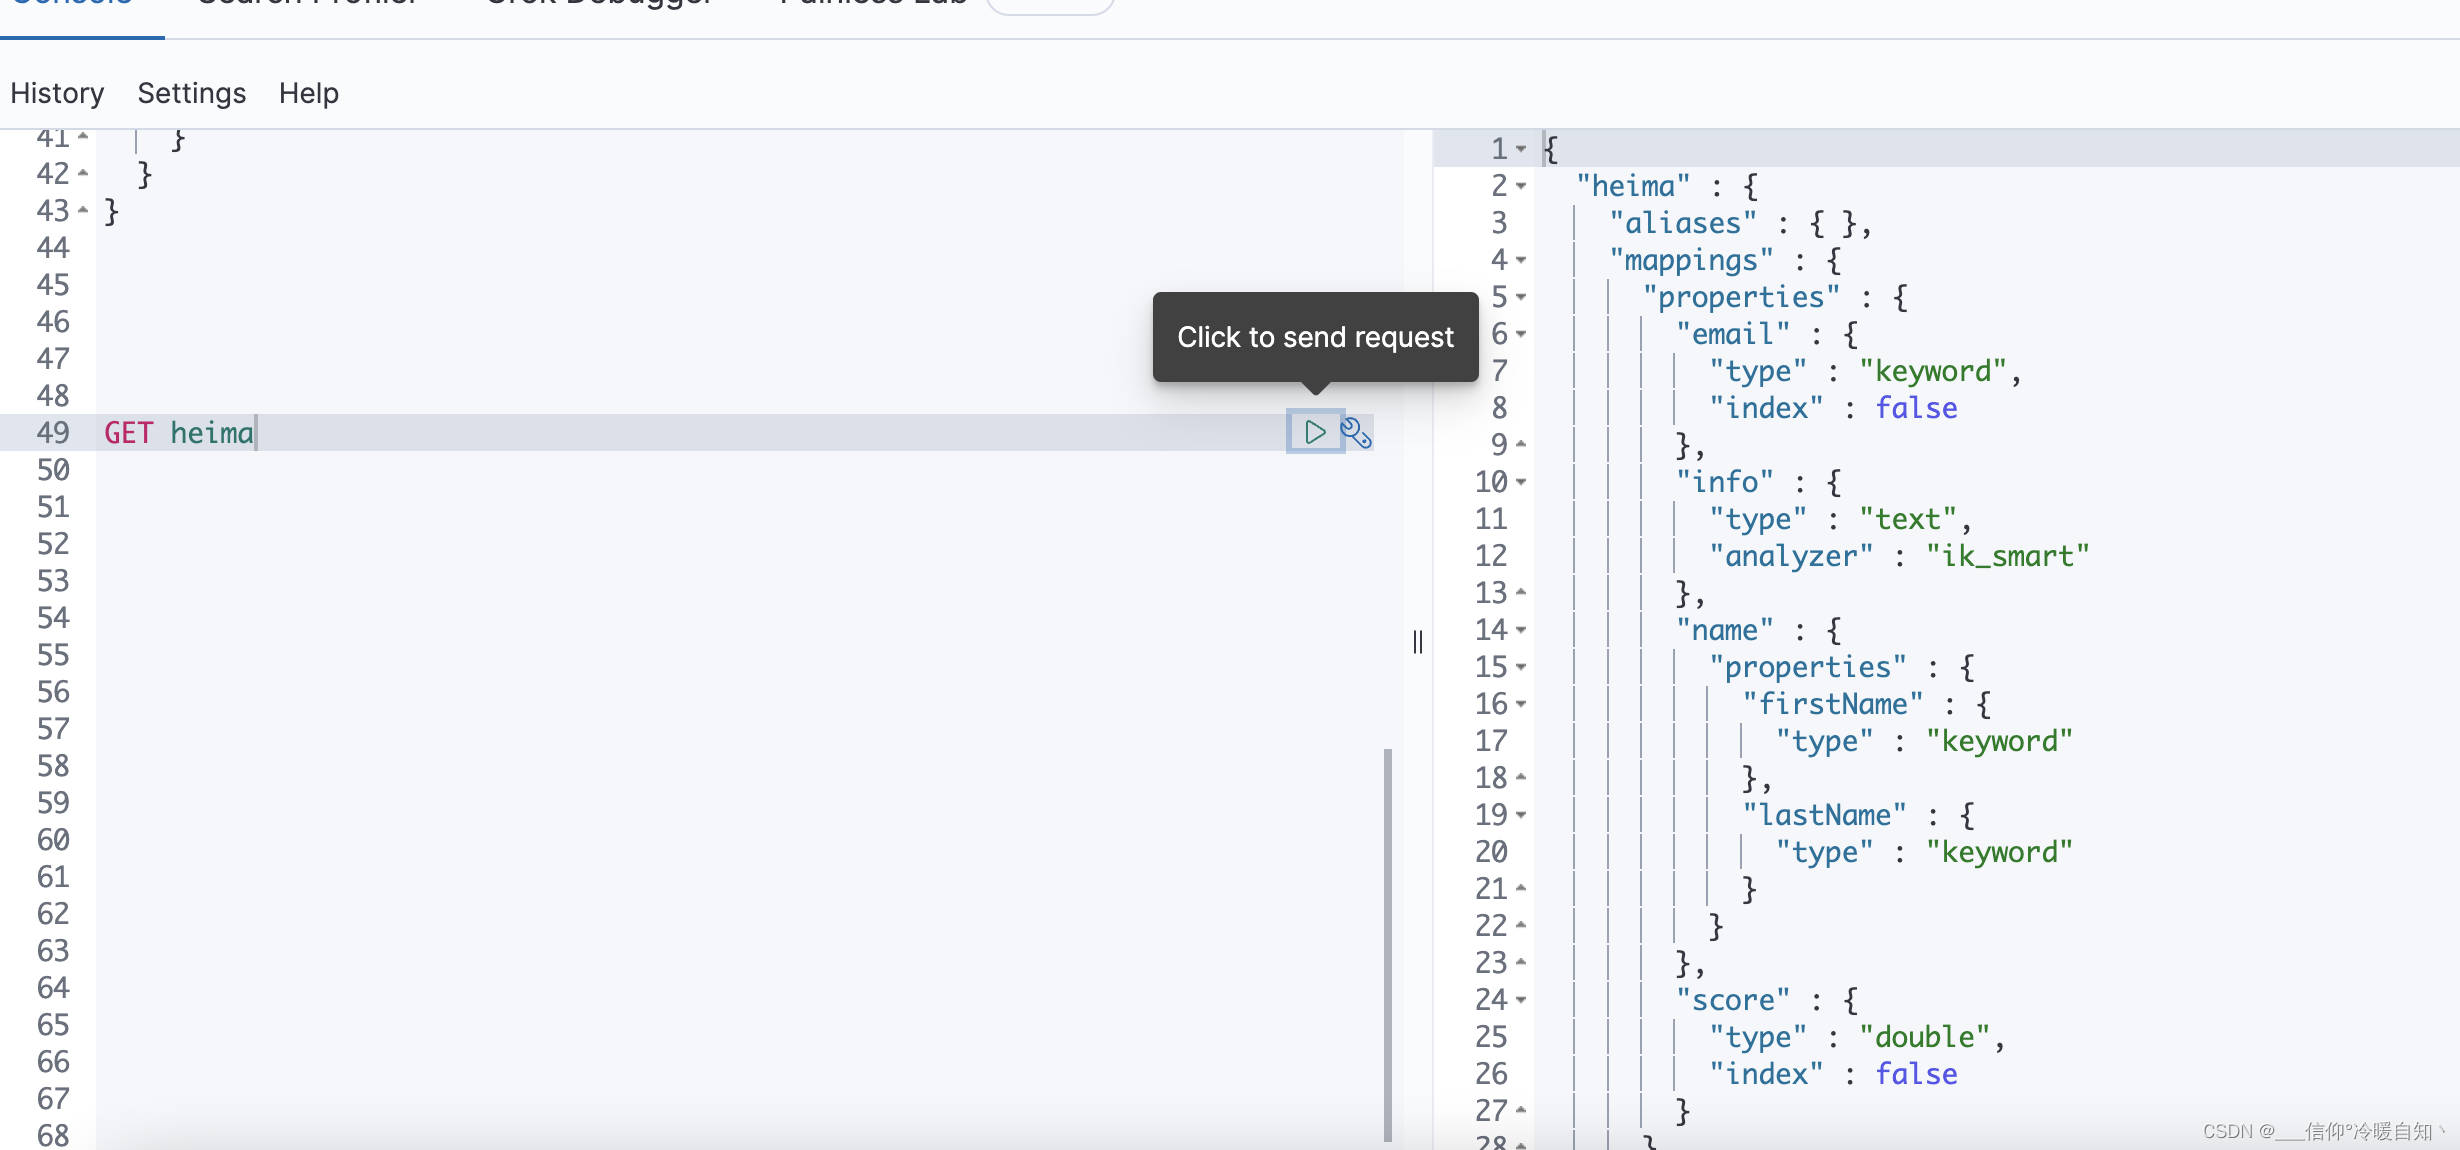The image size is (2460, 1150).
Task: Fold the "lastName" block at output line 19
Action: click(1521, 815)
